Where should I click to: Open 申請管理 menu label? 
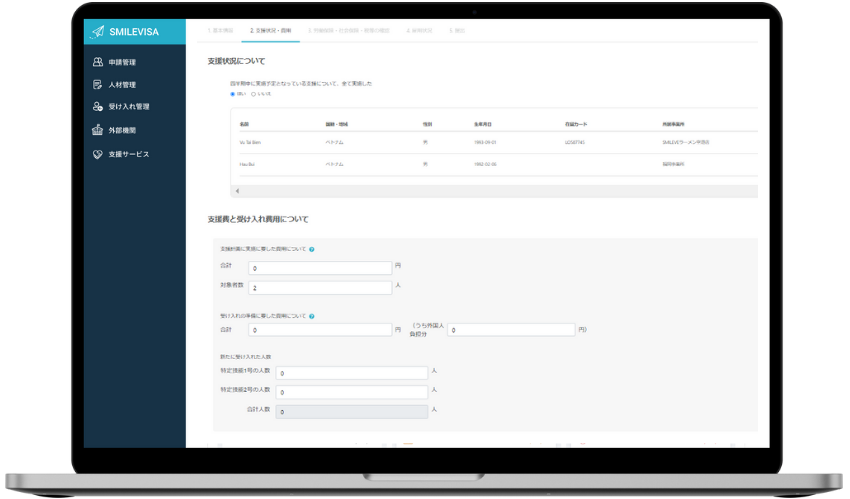pos(122,62)
